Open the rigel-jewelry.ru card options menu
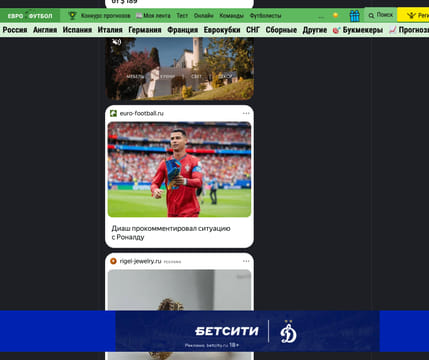Image resolution: width=429 pixels, height=360 pixels. tap(246, 261)
